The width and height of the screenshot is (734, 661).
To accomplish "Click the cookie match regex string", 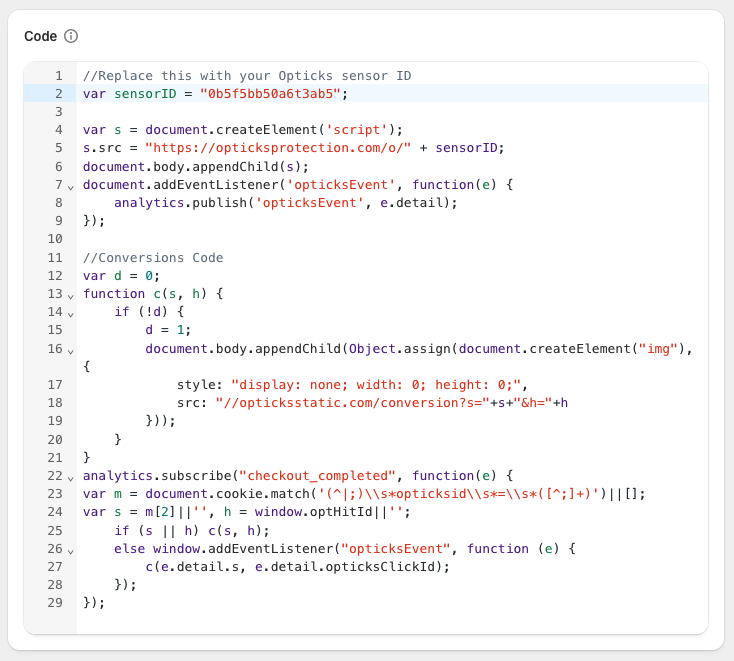I will click(x=459, y=494).
